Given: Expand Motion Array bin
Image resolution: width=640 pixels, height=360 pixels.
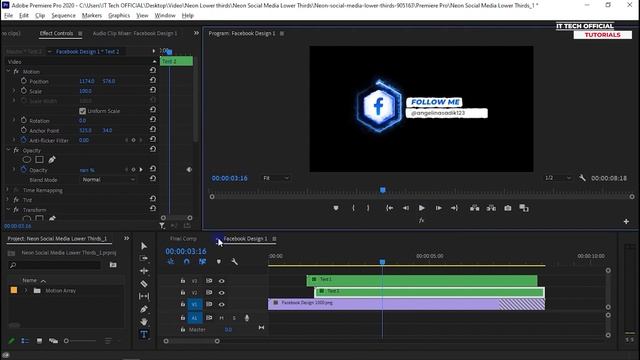Looking at the screenshot, I should click(26, 291).
